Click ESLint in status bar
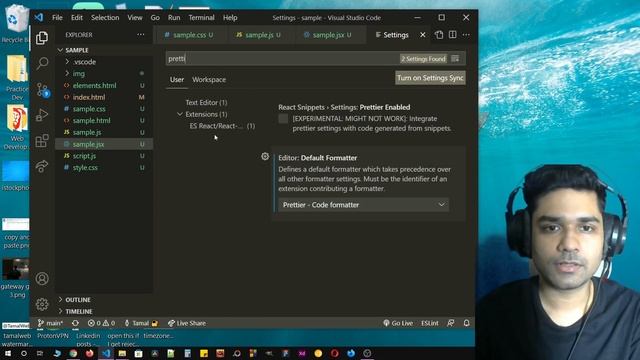Viewport: 640px width, 360px height. tap(430, 323)
